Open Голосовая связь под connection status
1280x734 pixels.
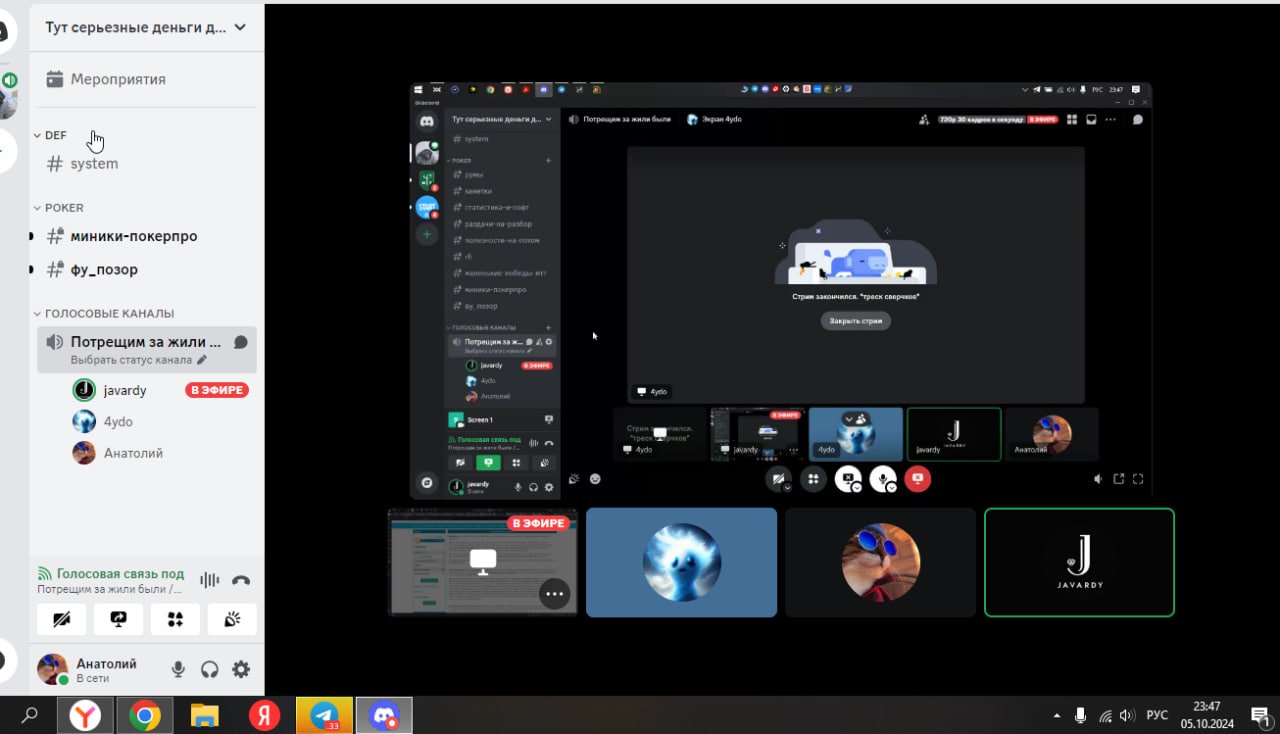(x=111, y=574)
